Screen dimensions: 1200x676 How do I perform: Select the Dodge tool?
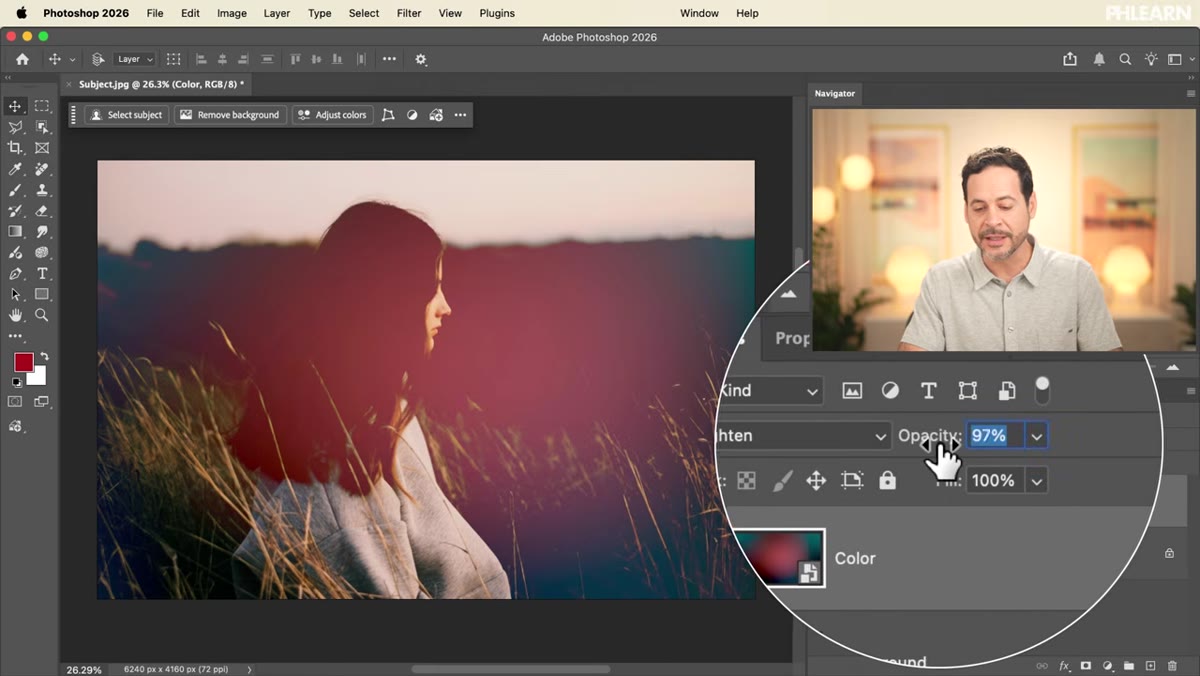42,253
